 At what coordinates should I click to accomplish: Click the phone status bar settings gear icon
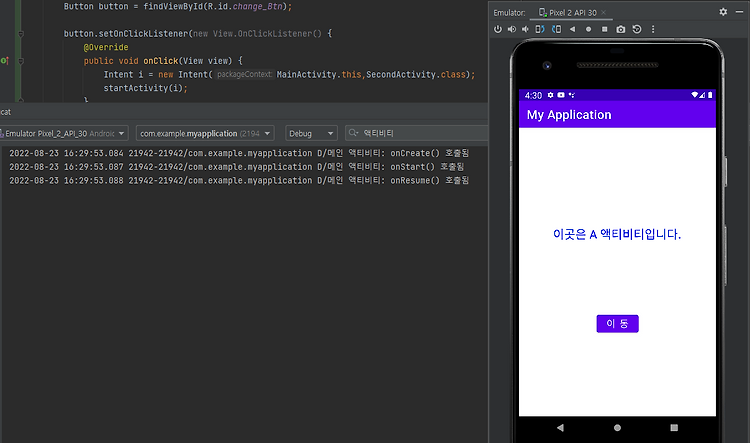(x=551, y=95)
